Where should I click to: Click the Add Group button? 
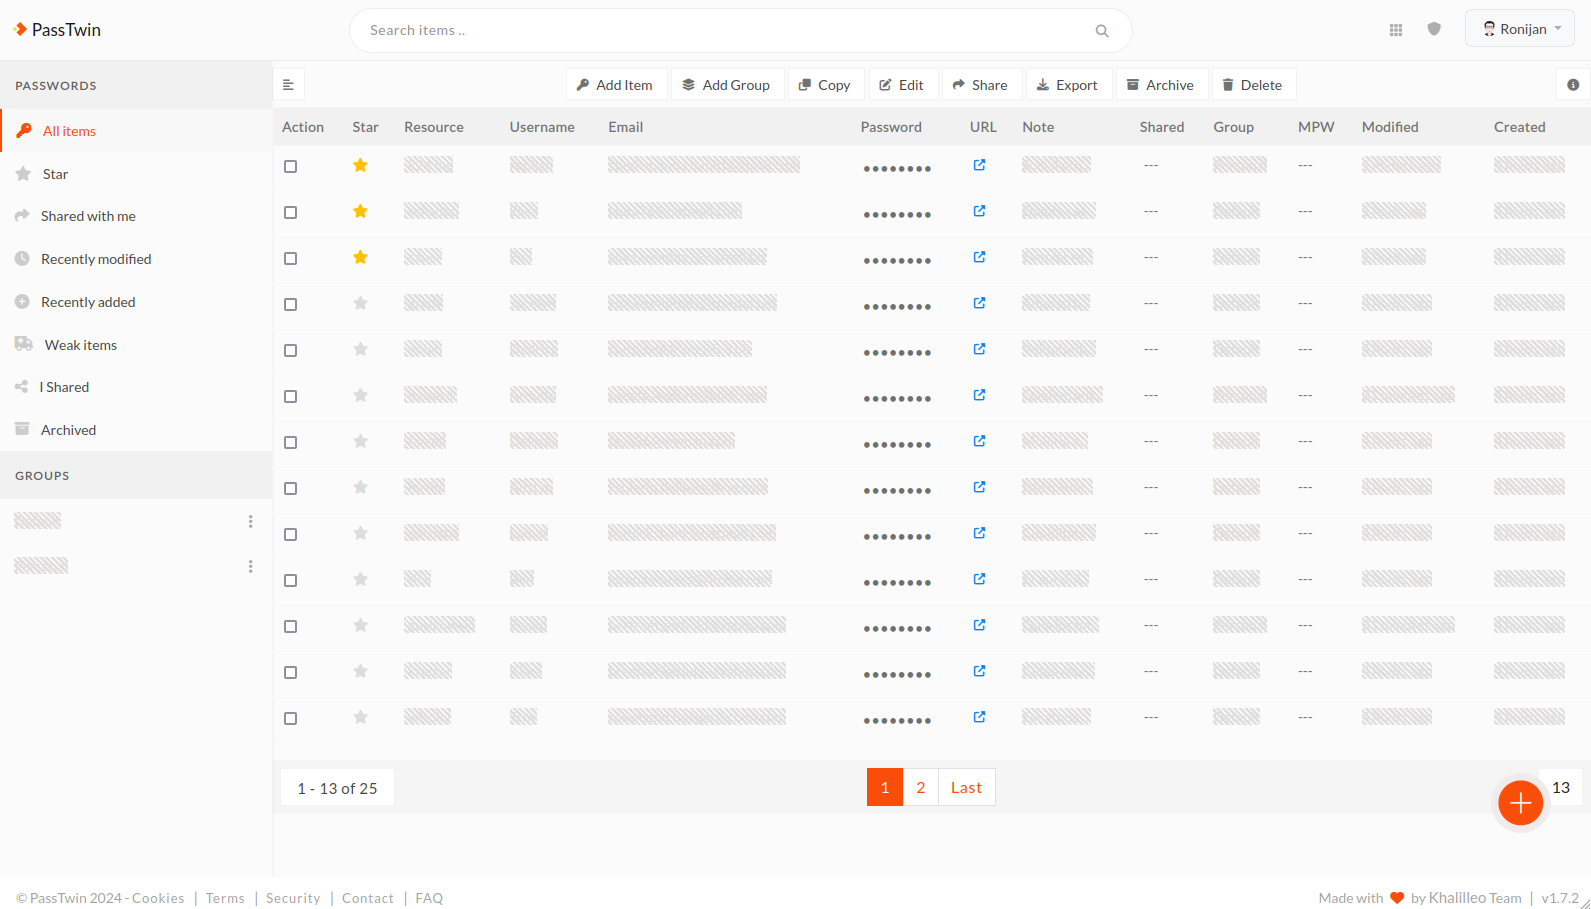[x=726, y=85]
